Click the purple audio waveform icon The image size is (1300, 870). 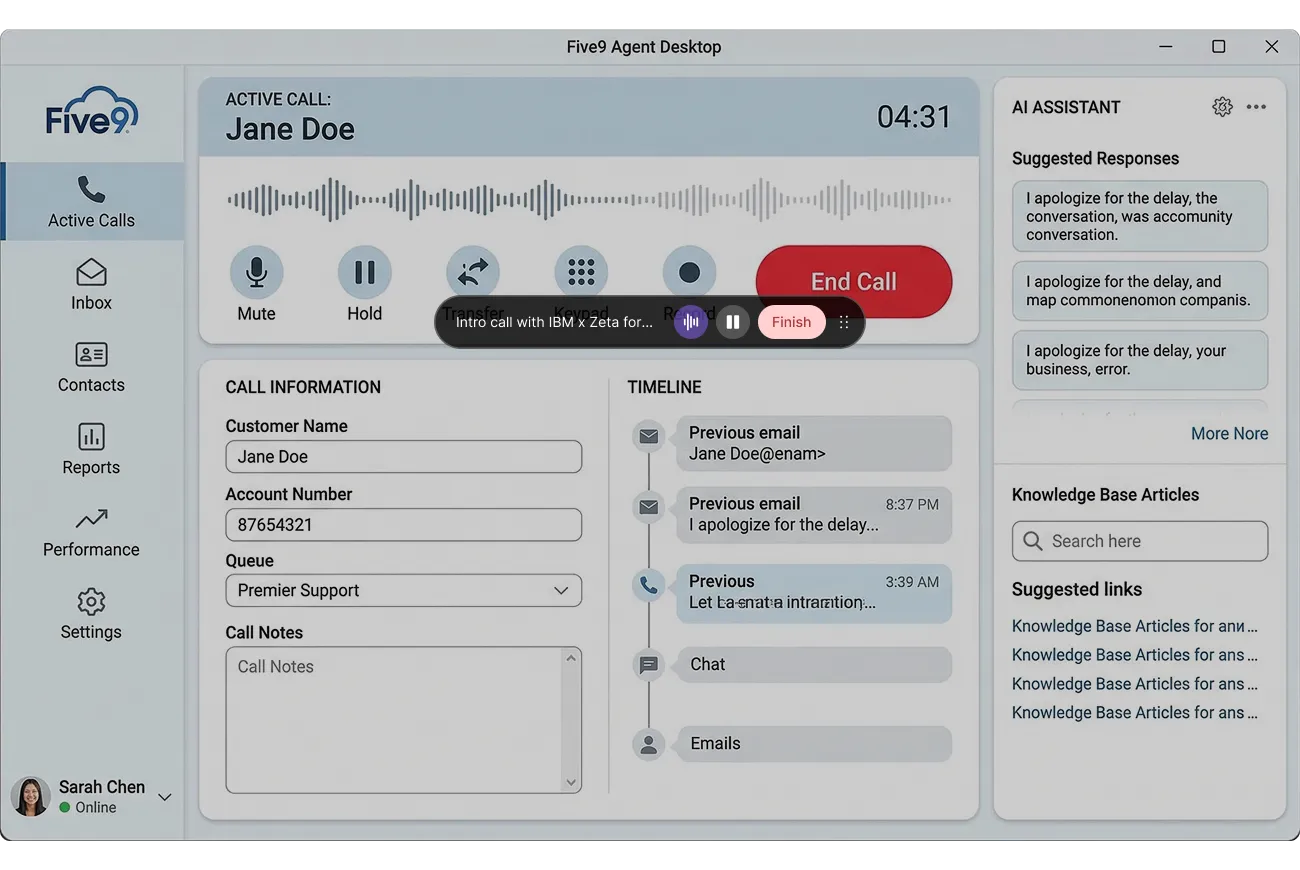pyautogui.click(x=690, y=322)
